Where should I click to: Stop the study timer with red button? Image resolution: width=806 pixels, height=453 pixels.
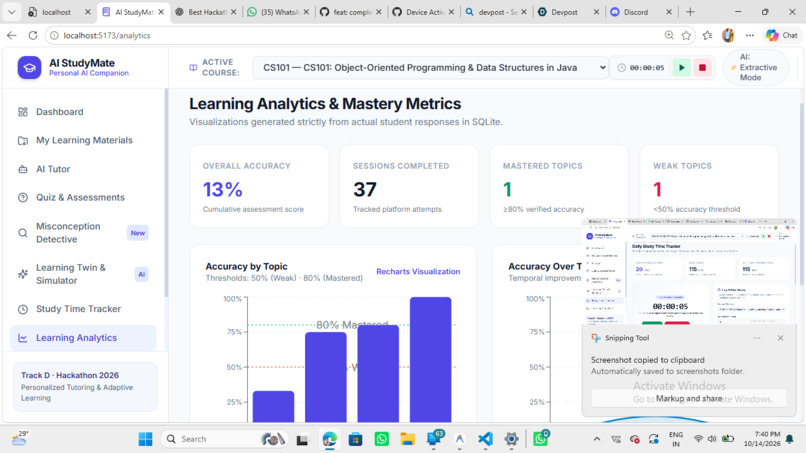[702, 68]
